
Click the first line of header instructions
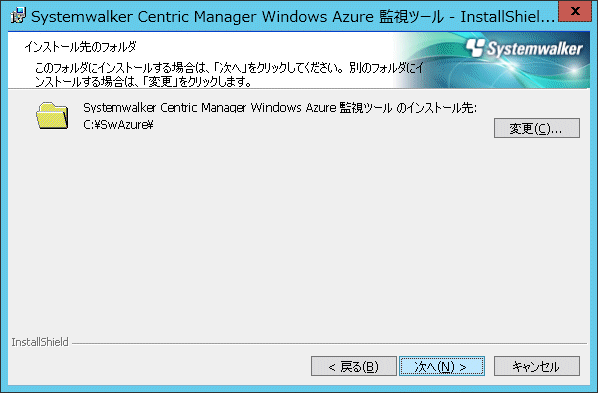[x=229, y=68]
